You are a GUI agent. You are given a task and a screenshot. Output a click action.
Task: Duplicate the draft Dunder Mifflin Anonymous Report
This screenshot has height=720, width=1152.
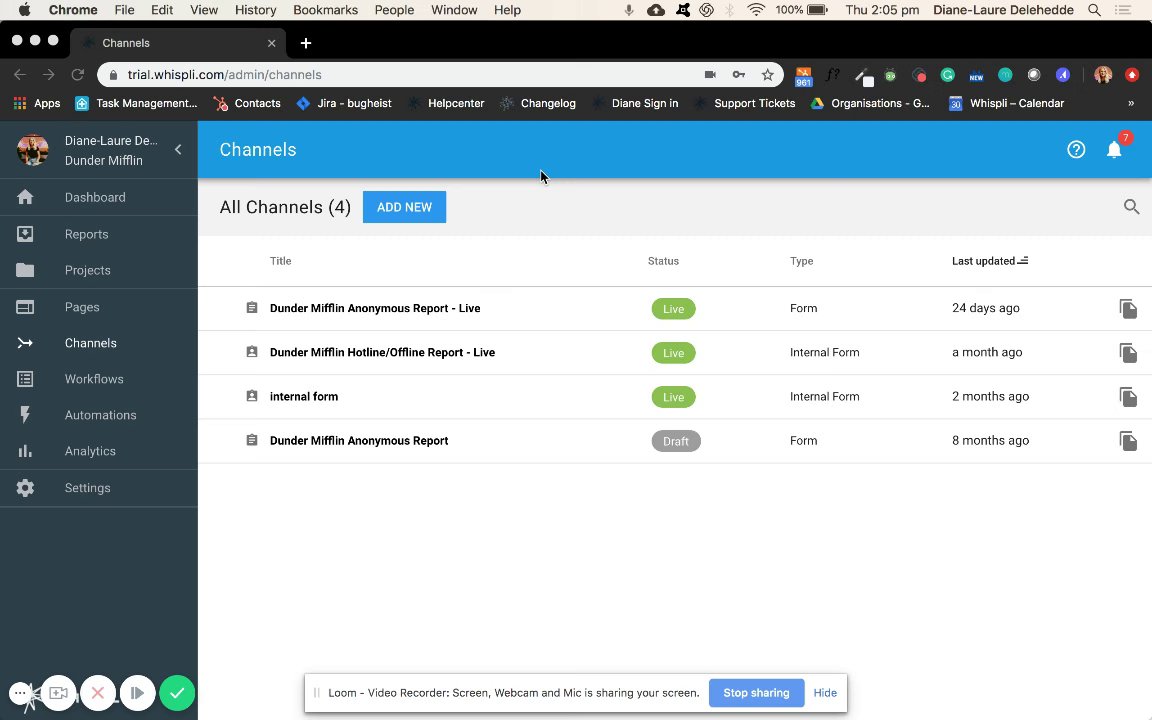coord(1128,441)
